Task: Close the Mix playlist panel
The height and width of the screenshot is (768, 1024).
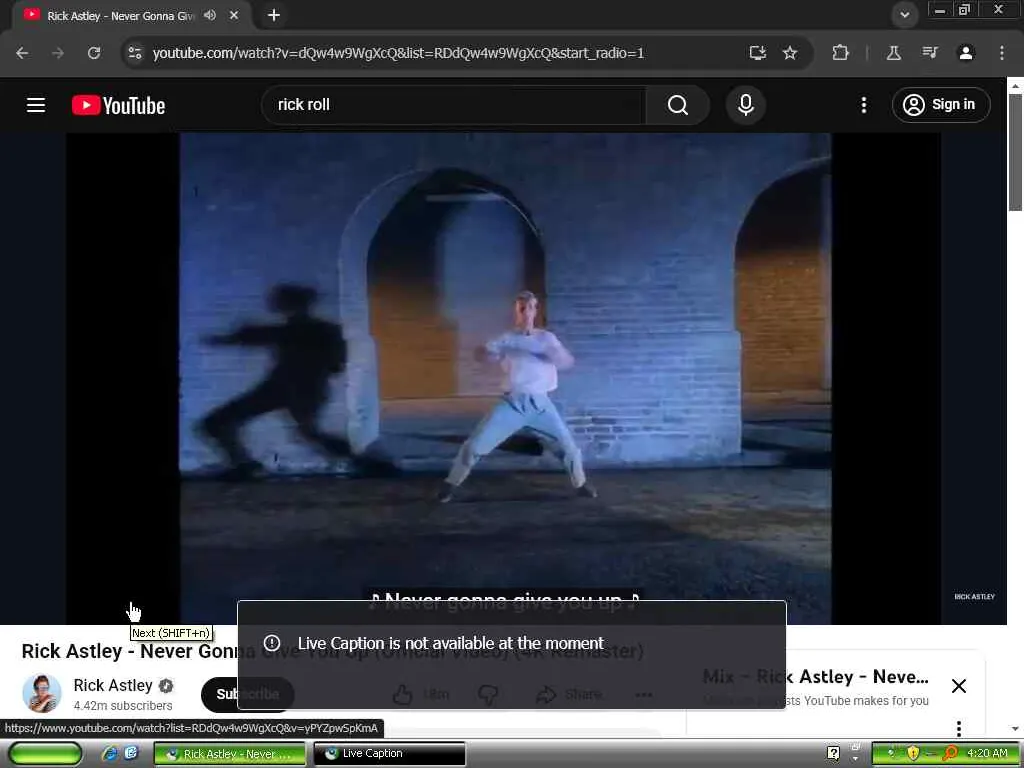Action: pyautogui.click(x=959, y=686)
